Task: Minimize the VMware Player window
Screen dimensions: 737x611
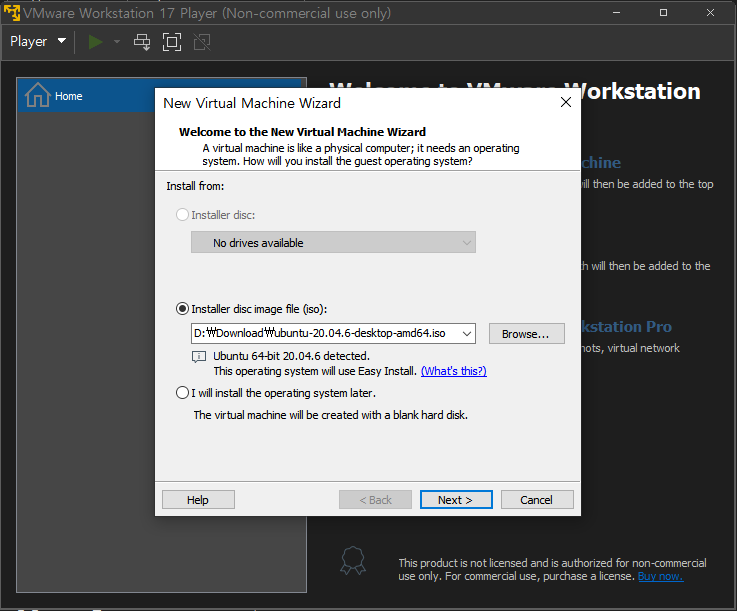Action: pyautogui.click(x=617, y=13)
